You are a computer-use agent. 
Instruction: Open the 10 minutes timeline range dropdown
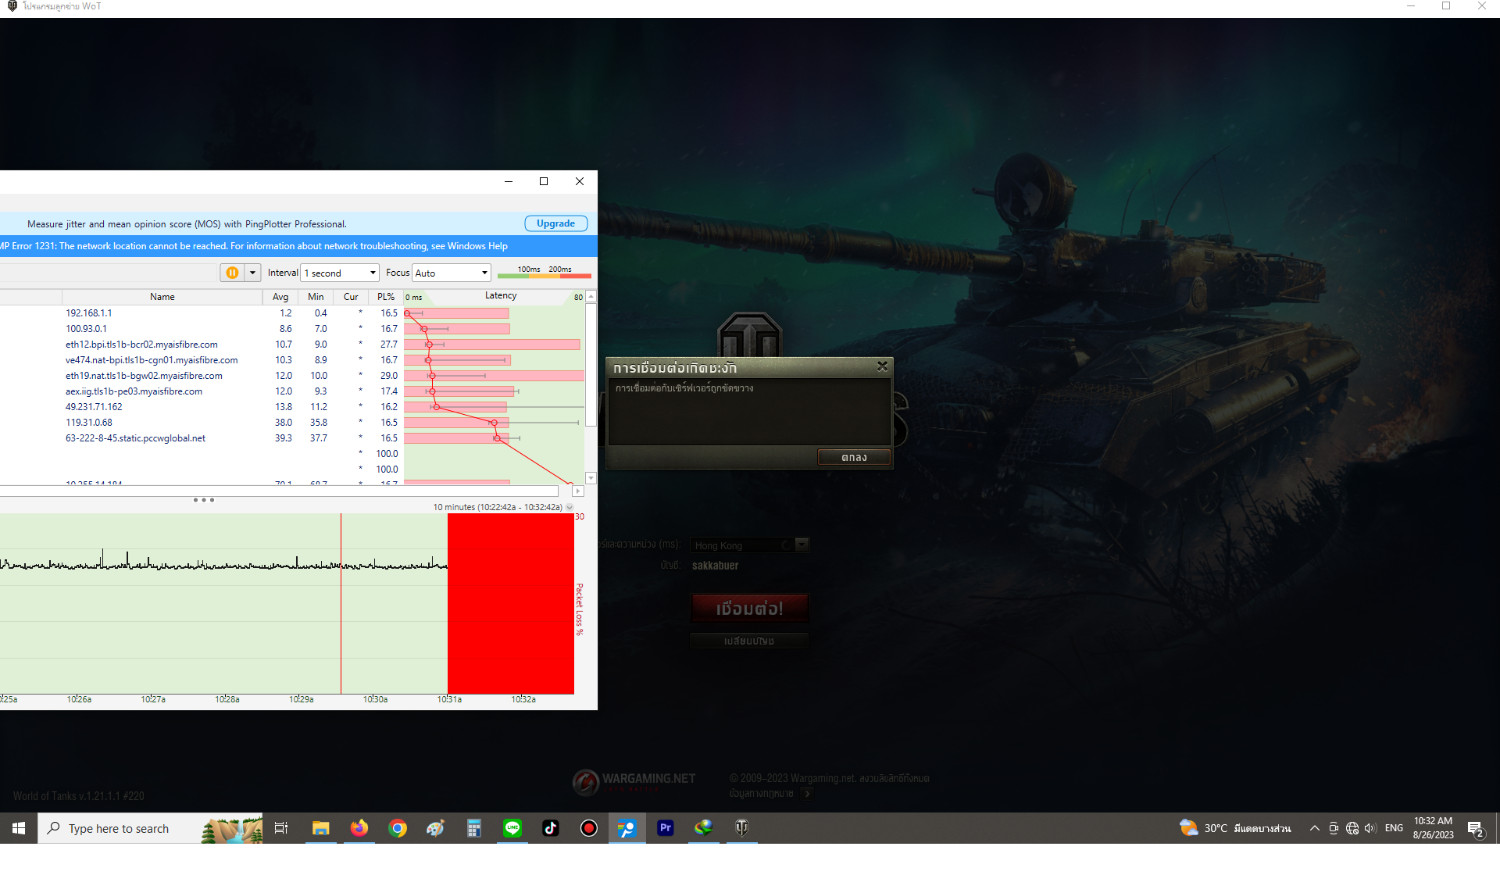point(570,507)
